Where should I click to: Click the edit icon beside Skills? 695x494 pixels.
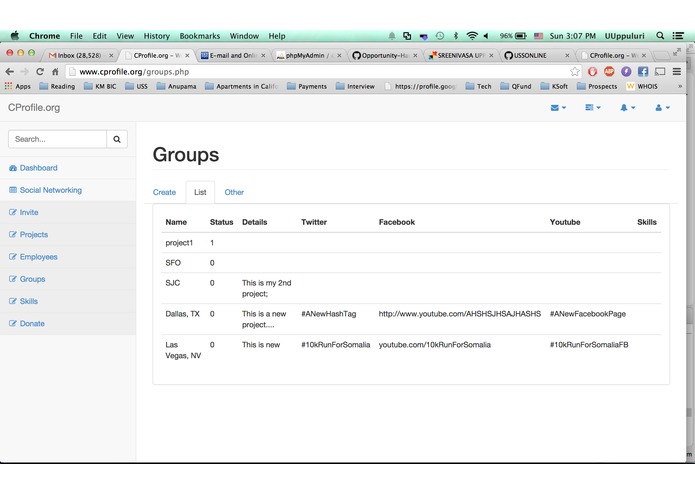tap(13, 301)
